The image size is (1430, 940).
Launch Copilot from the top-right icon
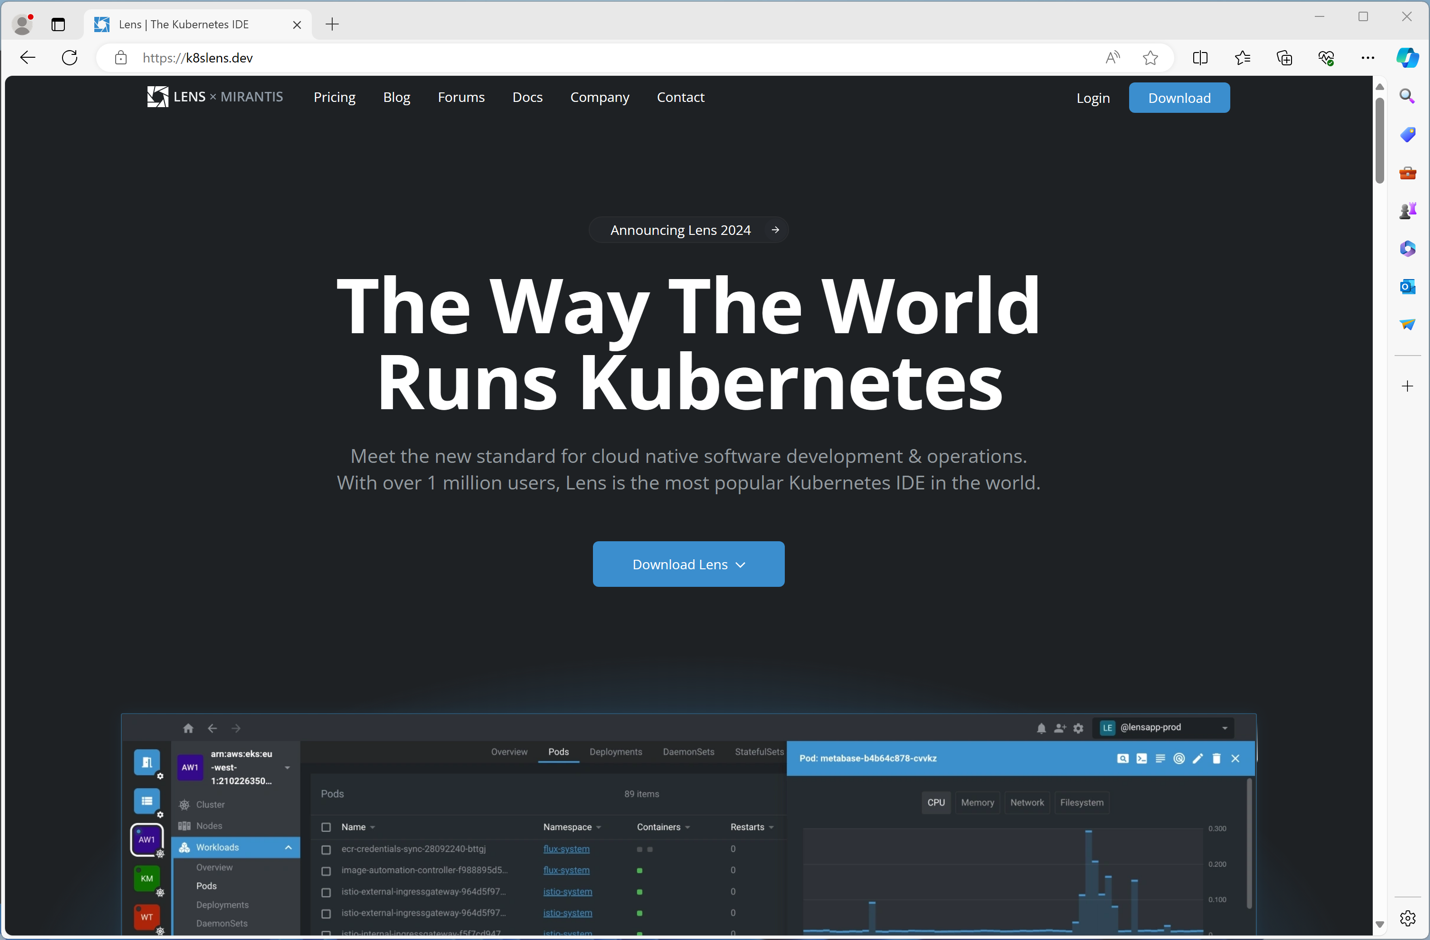click(1408, 58)
